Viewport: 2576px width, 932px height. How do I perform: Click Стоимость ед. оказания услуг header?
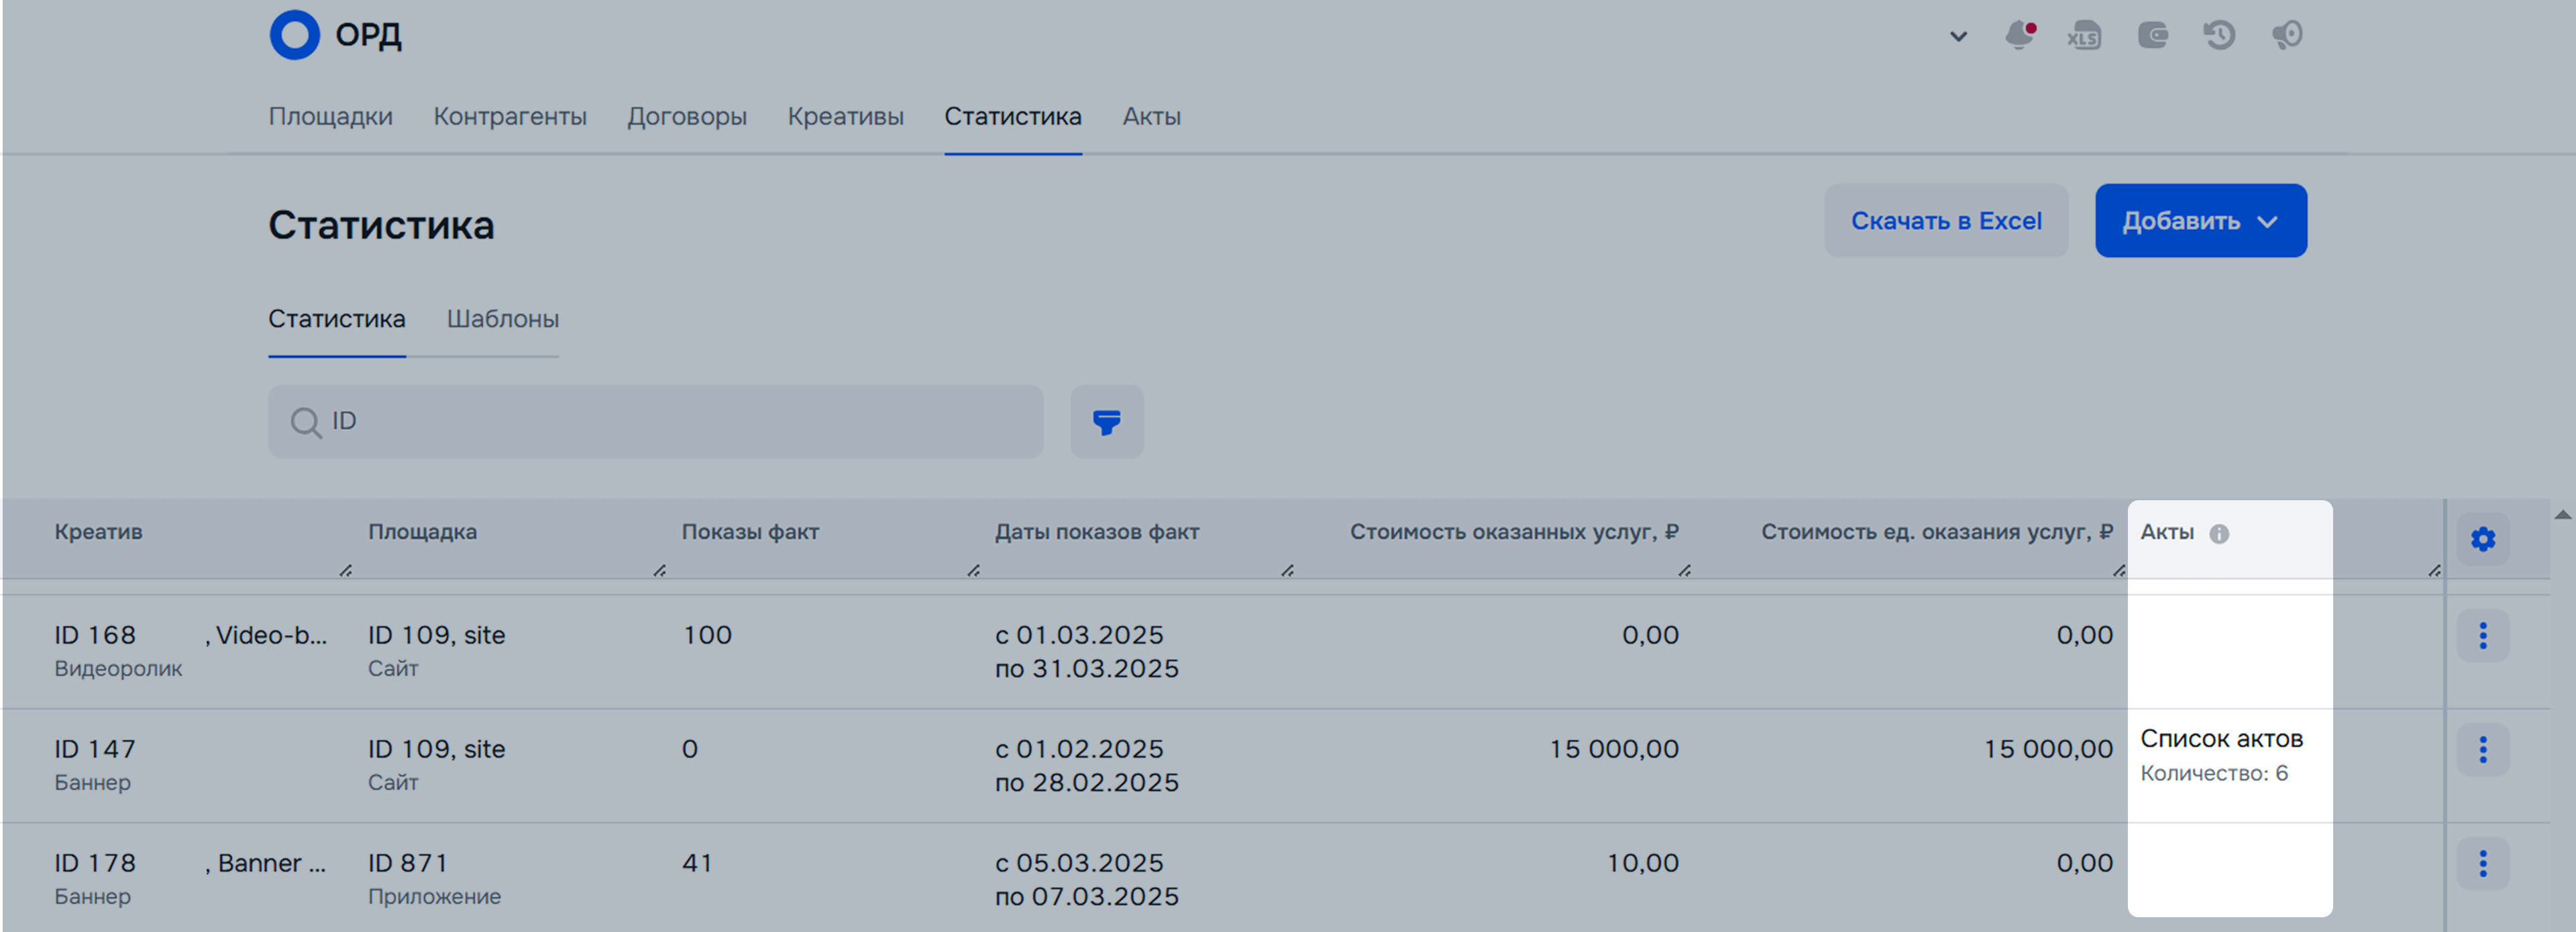tap(1937, 532)
